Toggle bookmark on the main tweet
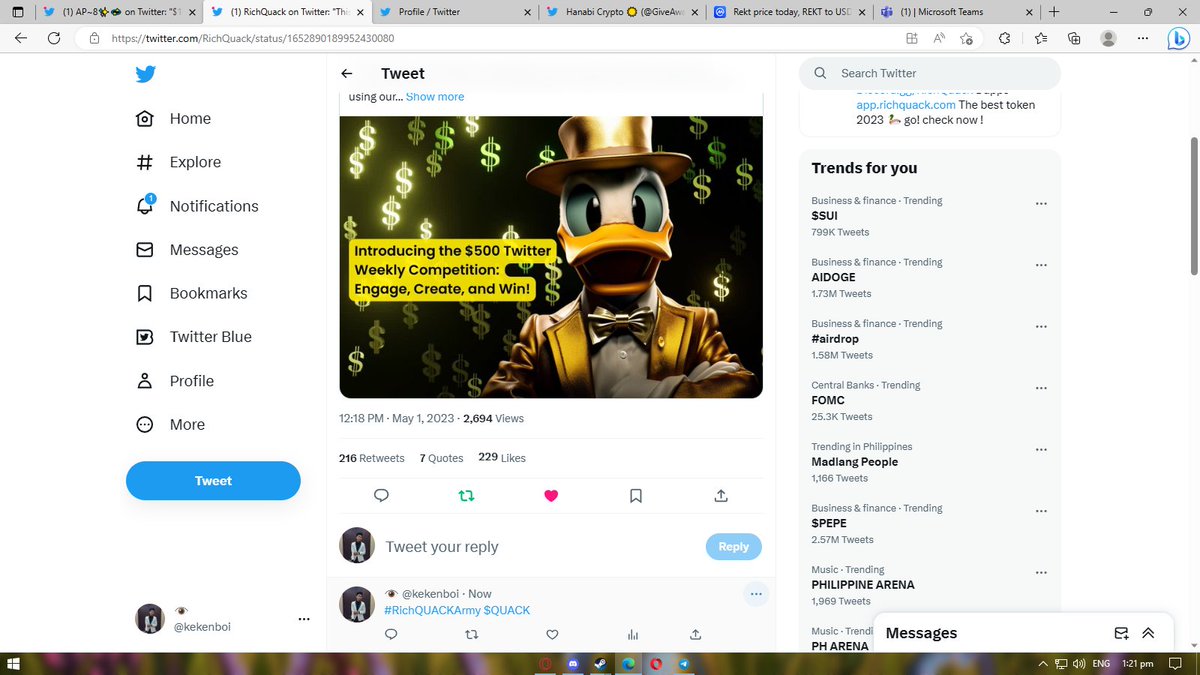The width and height of the screenshot is (1200, 675). (636, 495)
